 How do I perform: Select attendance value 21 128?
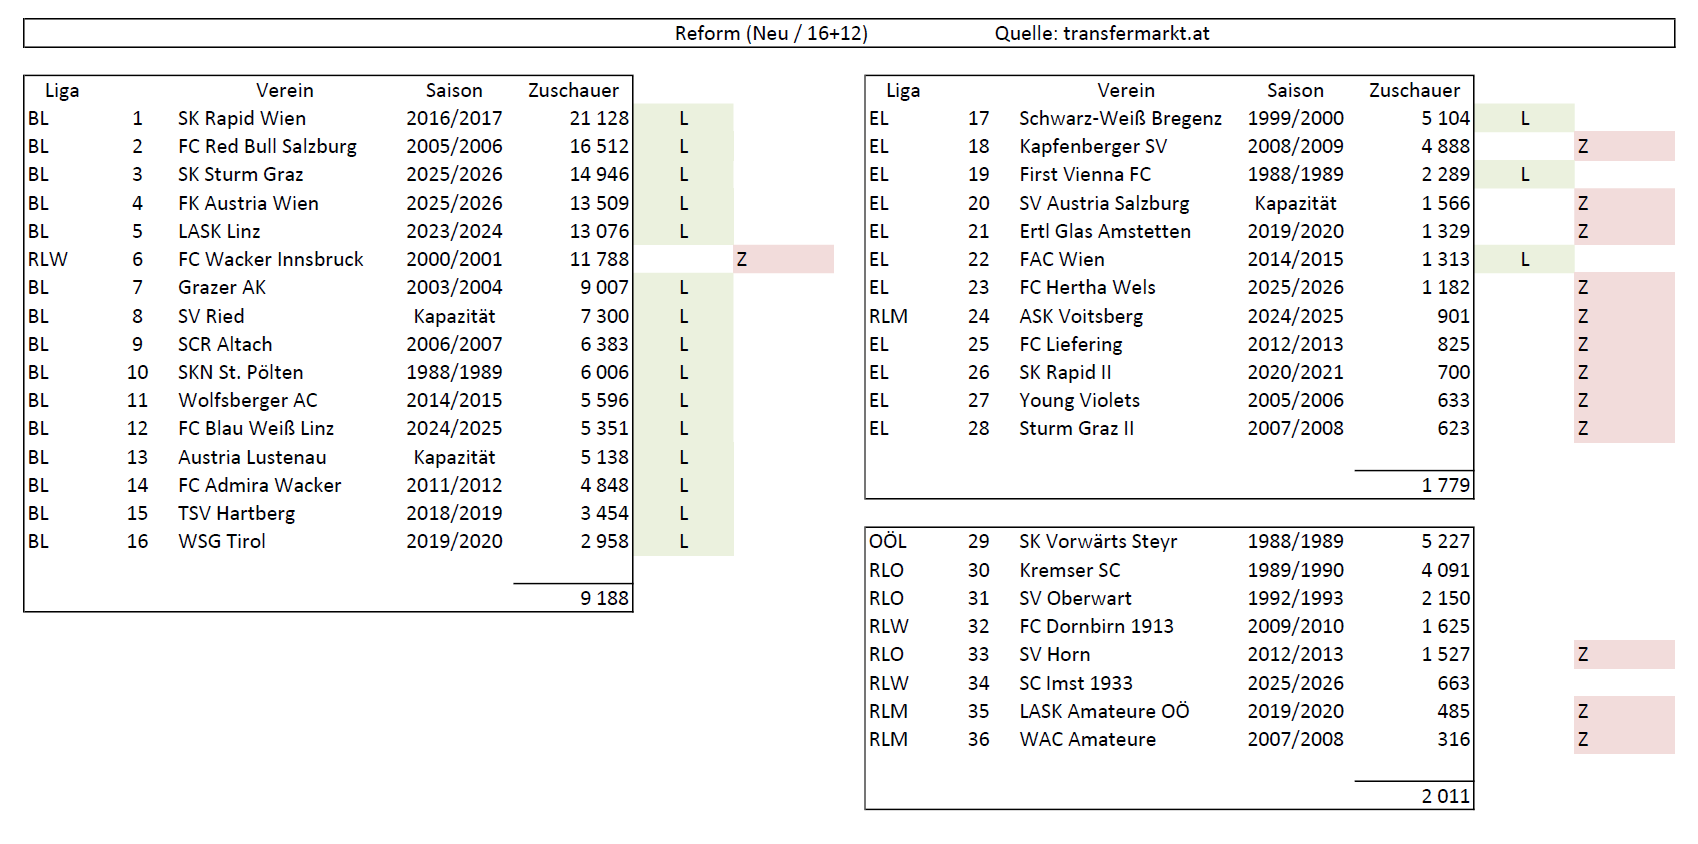coord(598,118)
